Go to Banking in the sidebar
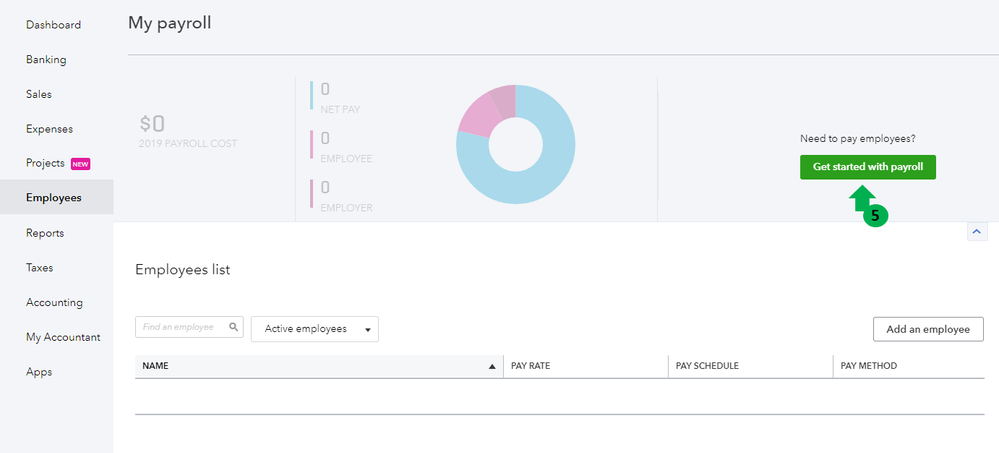This screenshot has width=999, height=453. tap(46, 59)
